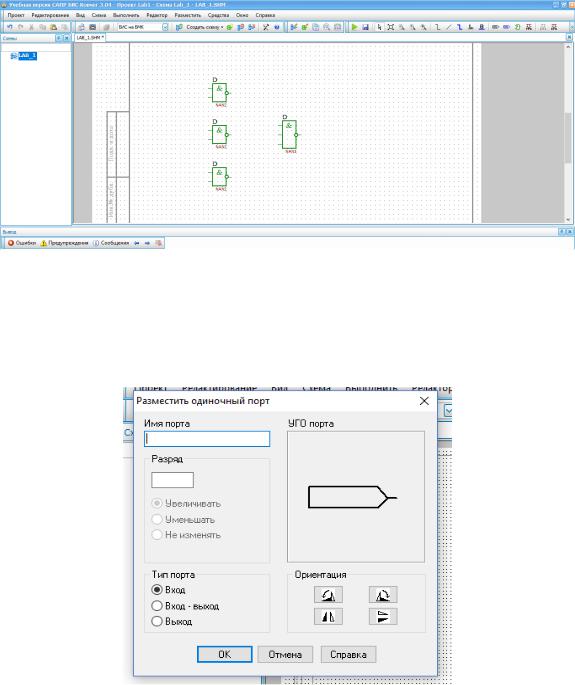The image size is (575, 685).
Task: Select the Уменьшать radio button
Action: tap(157, 519)
